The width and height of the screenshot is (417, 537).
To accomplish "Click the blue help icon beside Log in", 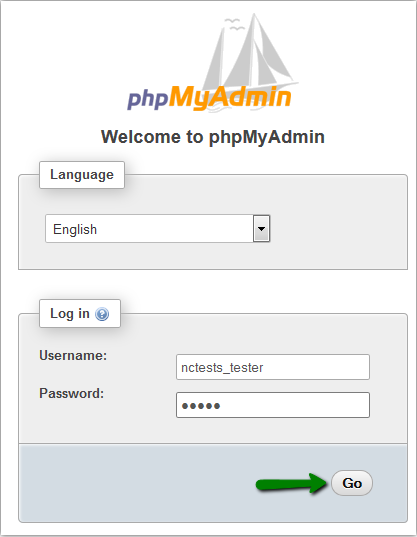I will [x=102, y=314].
